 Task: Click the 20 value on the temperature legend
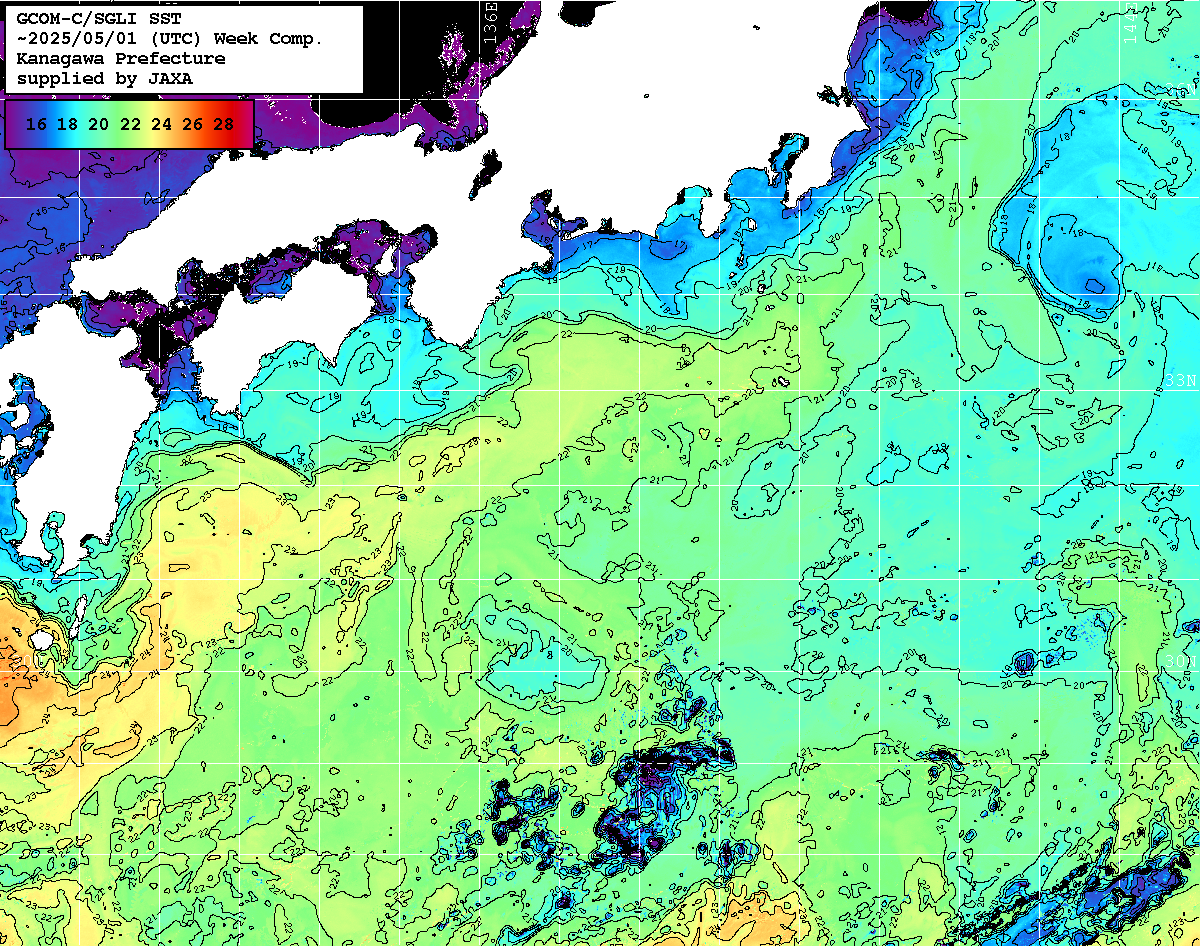coord(98,125)
